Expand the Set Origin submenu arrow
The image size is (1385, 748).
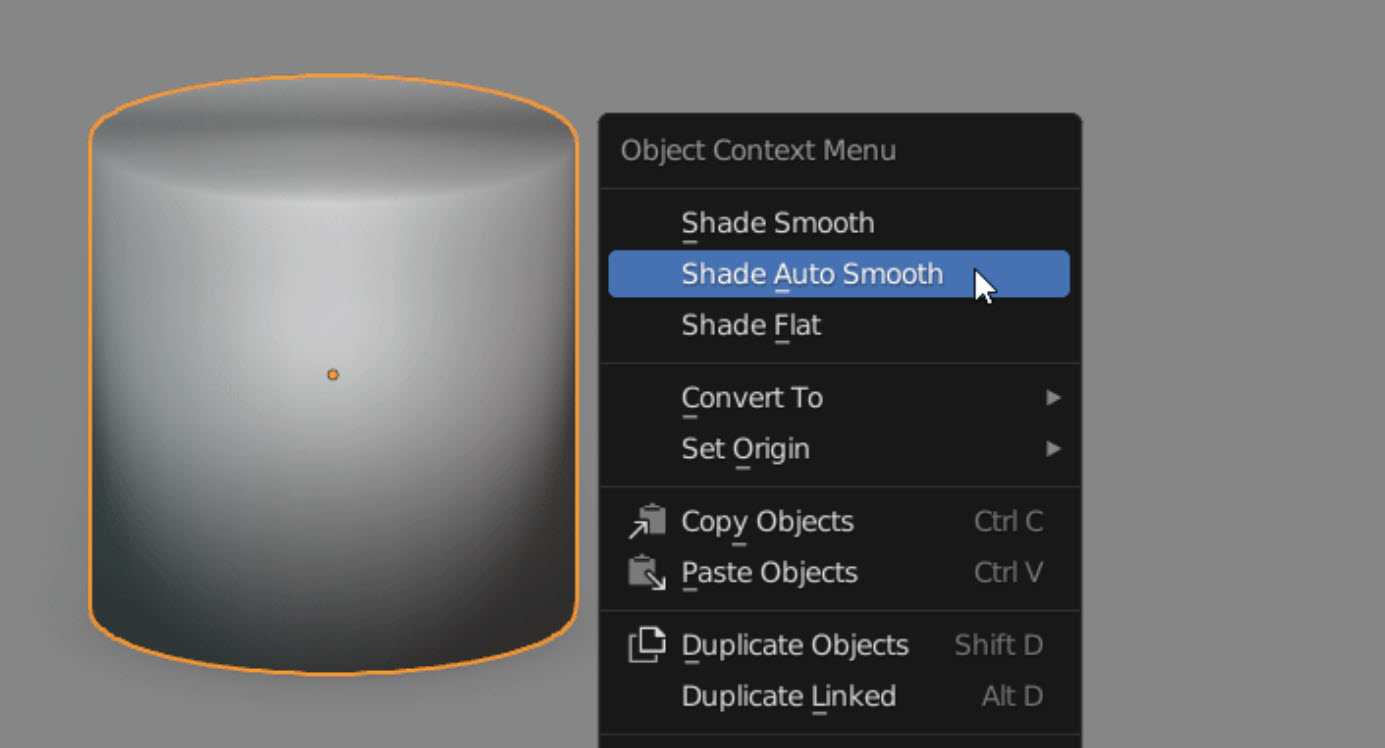point(1053,449)
